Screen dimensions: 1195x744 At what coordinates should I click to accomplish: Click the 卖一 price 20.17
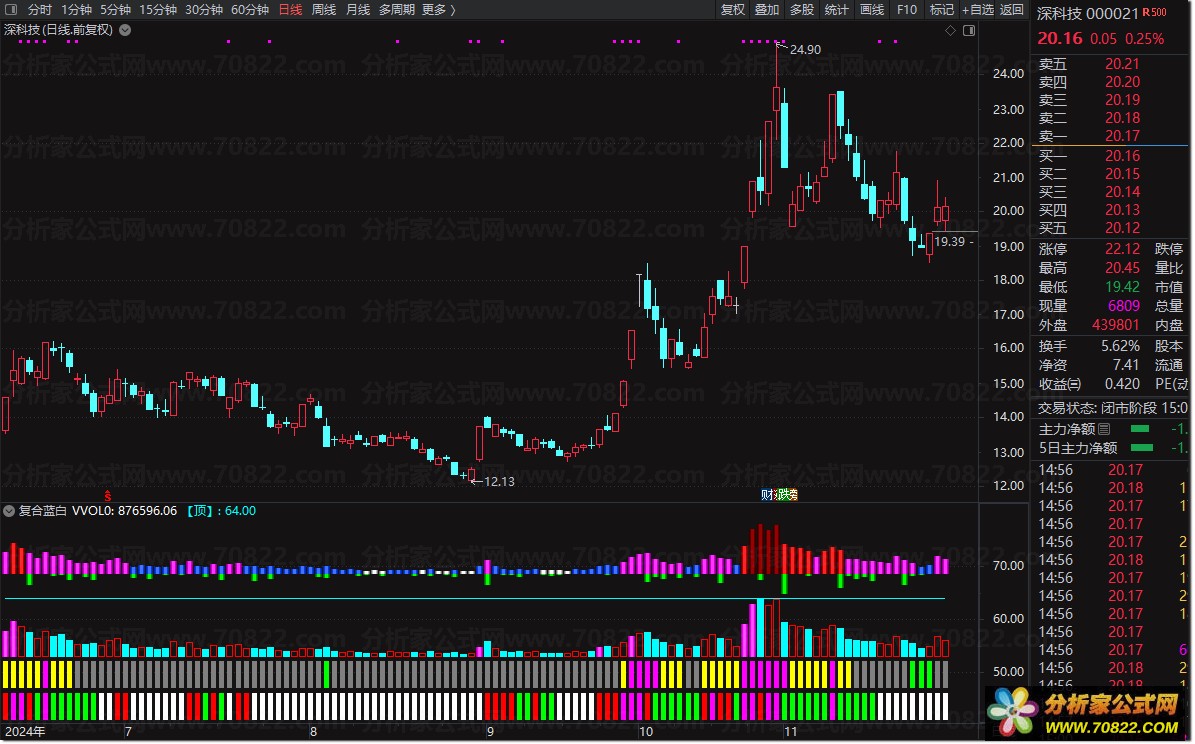[x=1123, y=136]
